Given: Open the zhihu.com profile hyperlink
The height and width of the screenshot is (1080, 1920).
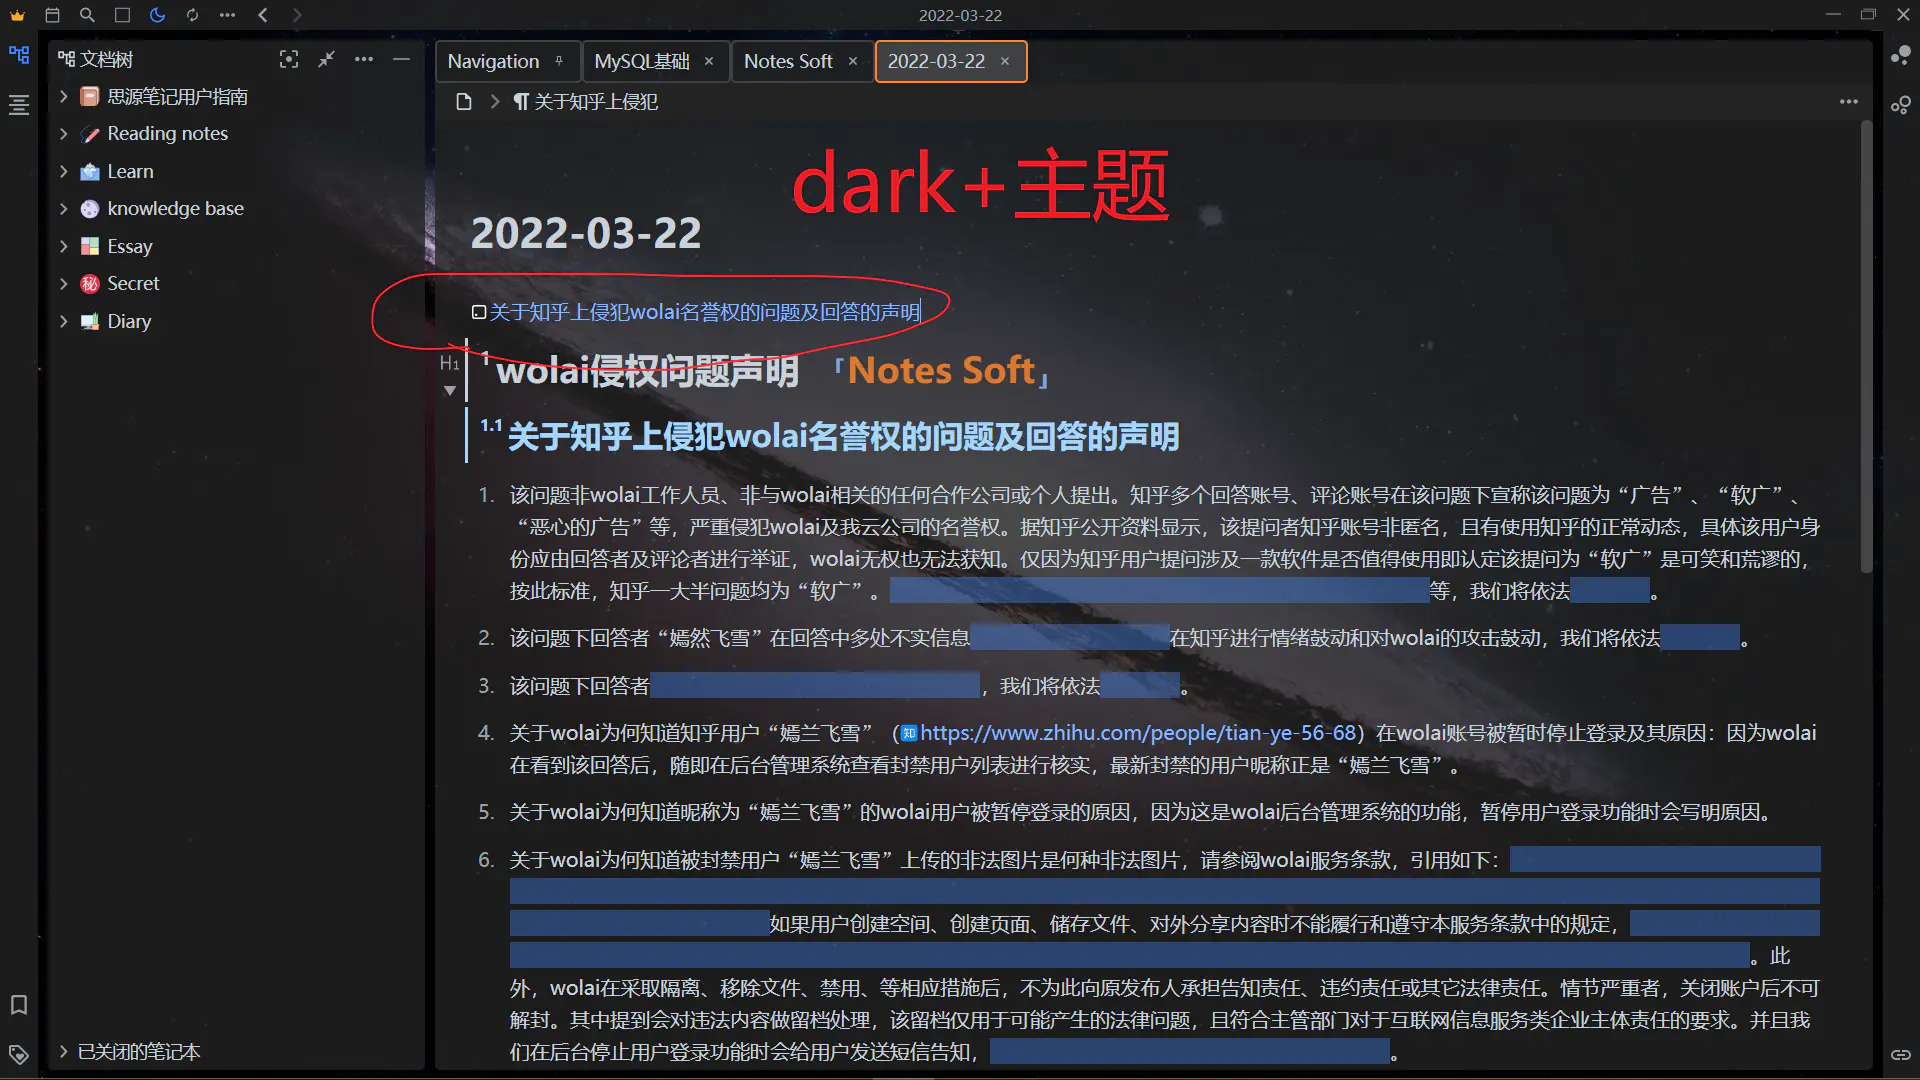Looking at the screenshot, I should click(1138, 733).
